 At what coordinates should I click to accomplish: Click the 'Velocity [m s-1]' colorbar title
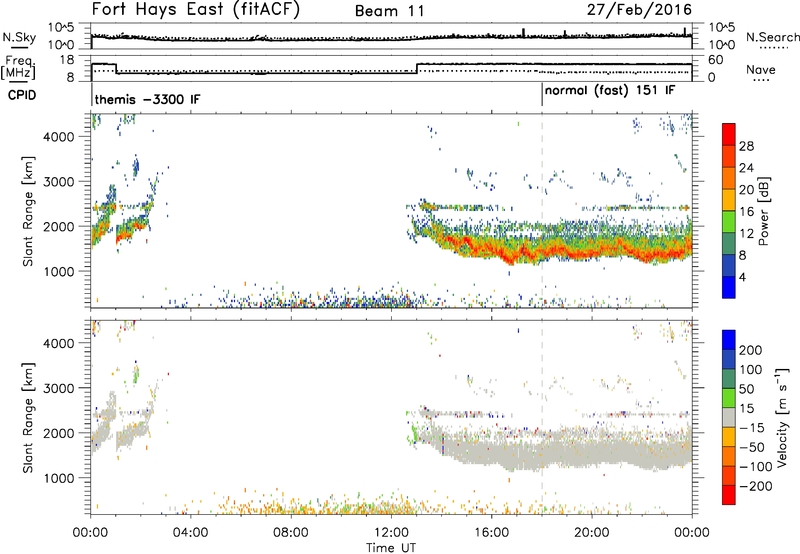[781, 417]
